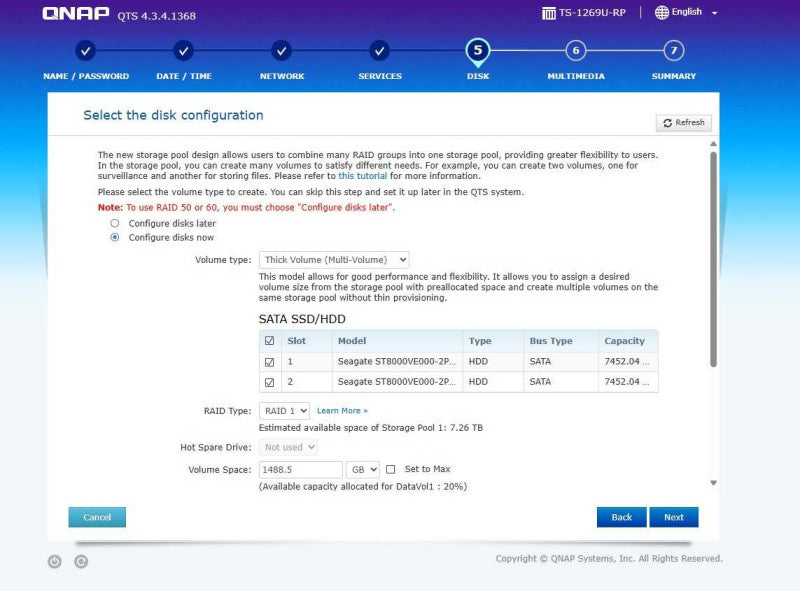
Task: Click the Refresh button
Action: pyautogui.click(x=684, y=123)
